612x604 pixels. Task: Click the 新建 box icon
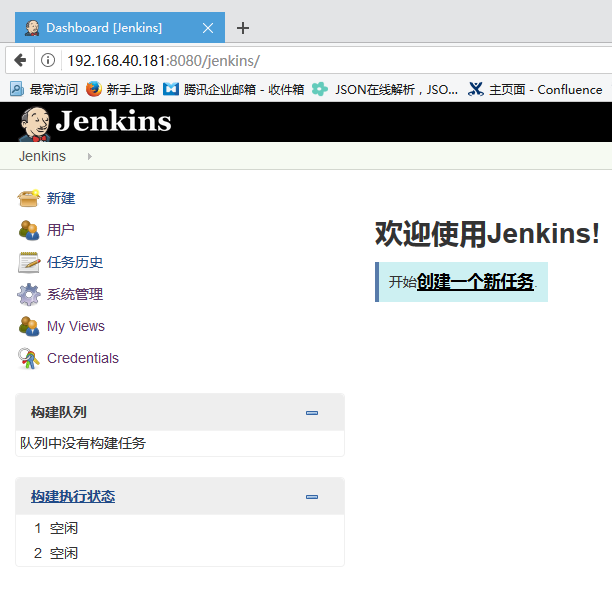[28, 198]
